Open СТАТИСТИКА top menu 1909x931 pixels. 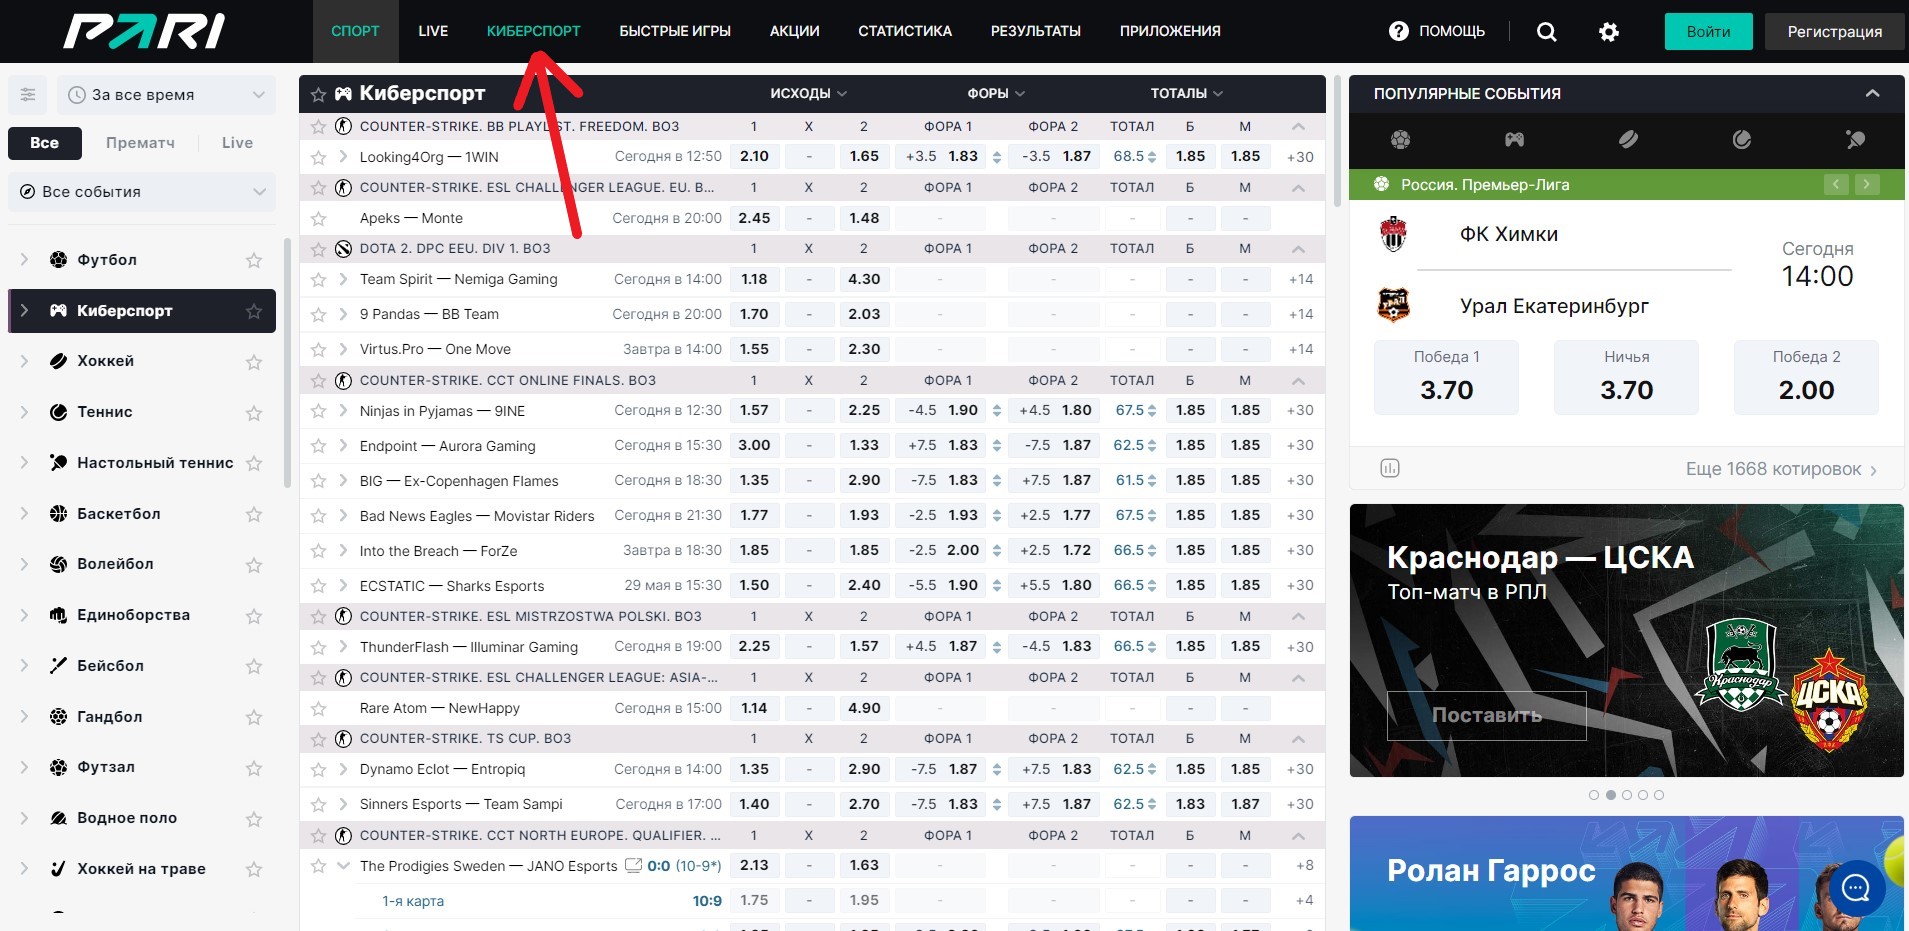click(x=905, y=31)
